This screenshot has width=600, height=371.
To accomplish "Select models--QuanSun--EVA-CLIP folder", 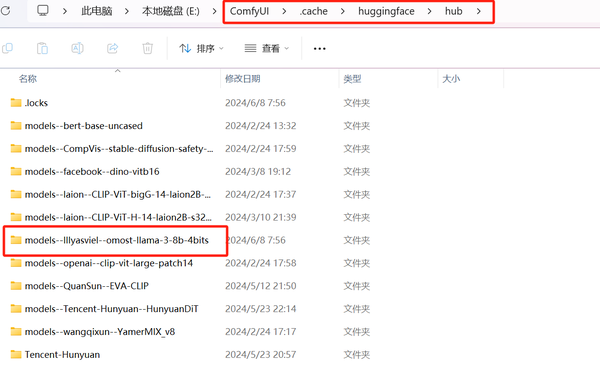I will pos(86,286).
